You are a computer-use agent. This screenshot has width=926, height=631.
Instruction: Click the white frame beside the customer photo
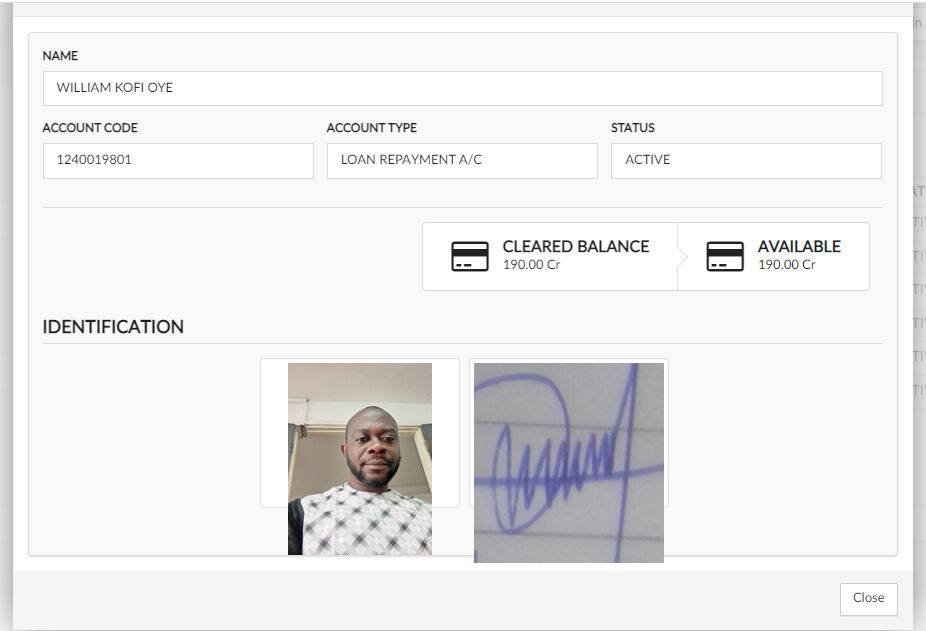tap(274, 432)
